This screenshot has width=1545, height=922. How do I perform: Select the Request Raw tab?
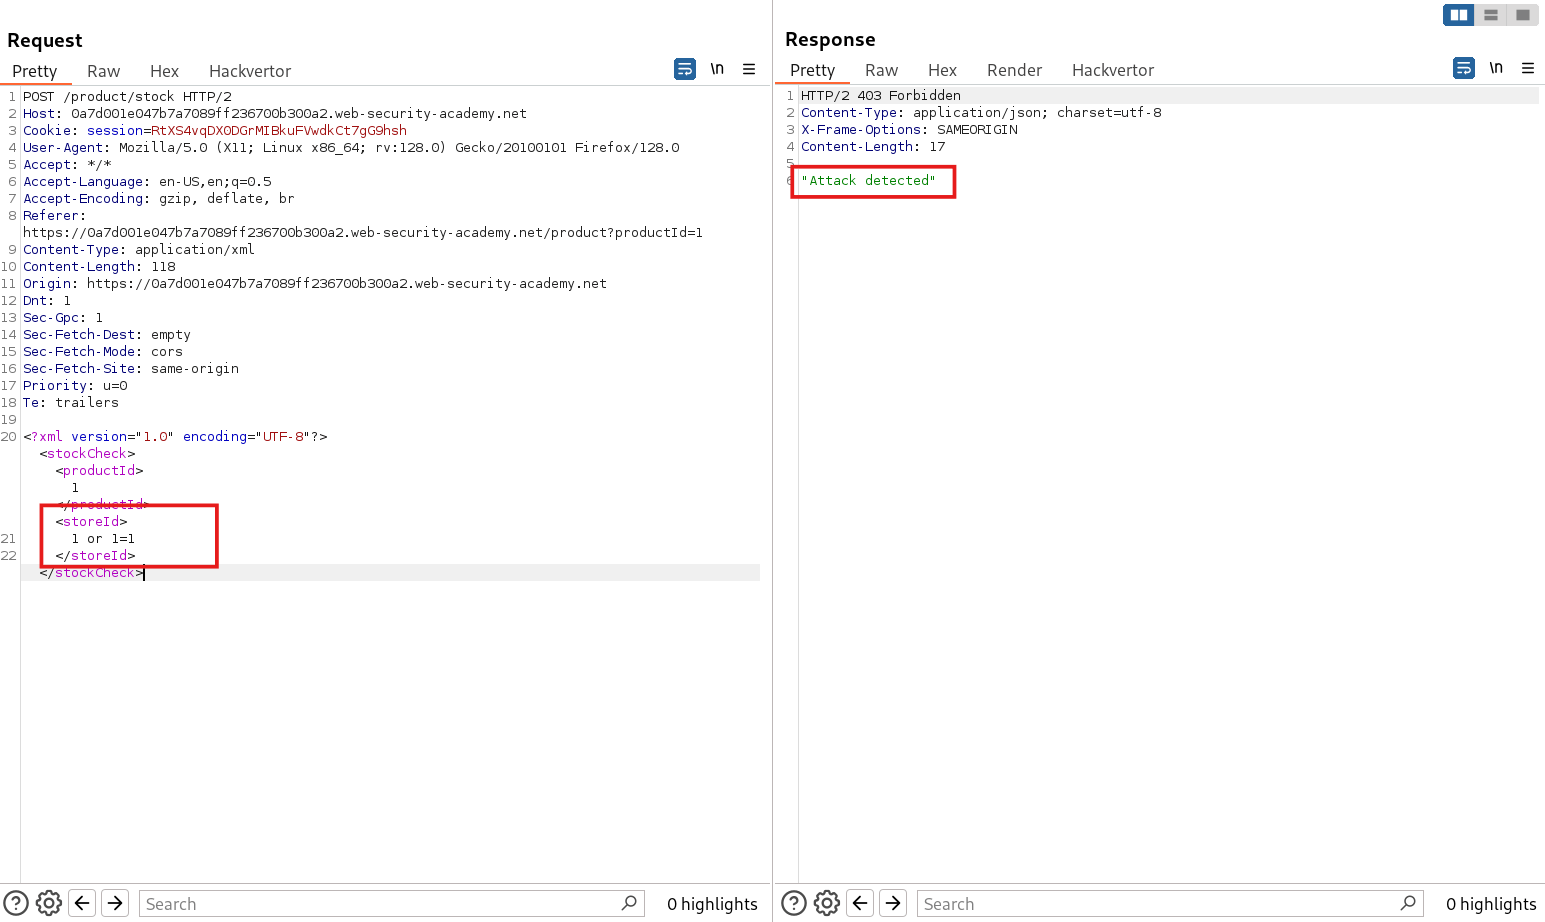[x=103, y=71]
